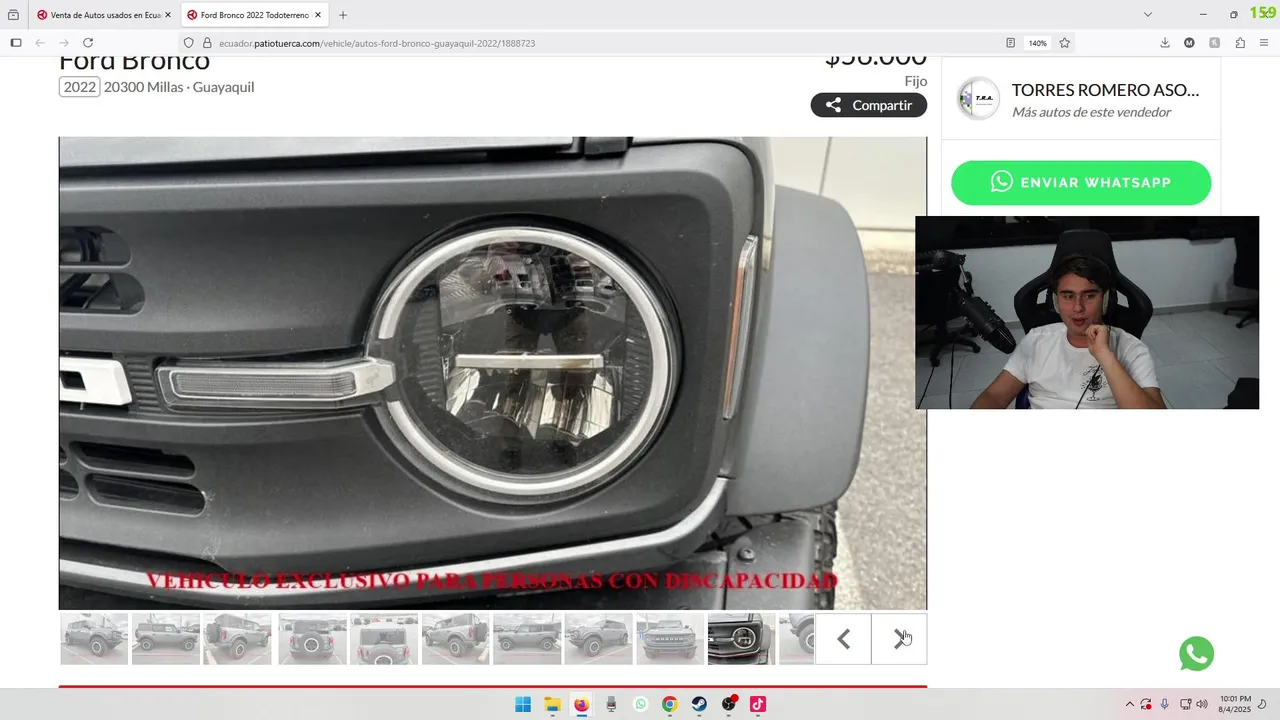Click the Compartir share button

pos(869,105)
